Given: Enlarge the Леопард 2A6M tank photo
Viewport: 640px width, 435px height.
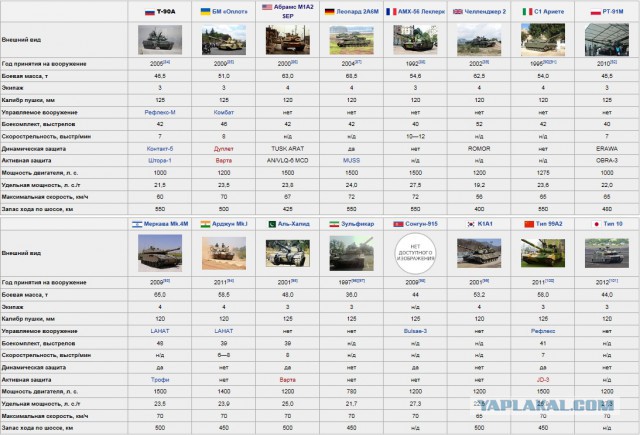Looking at the screenshot, I should coord(351,40).
